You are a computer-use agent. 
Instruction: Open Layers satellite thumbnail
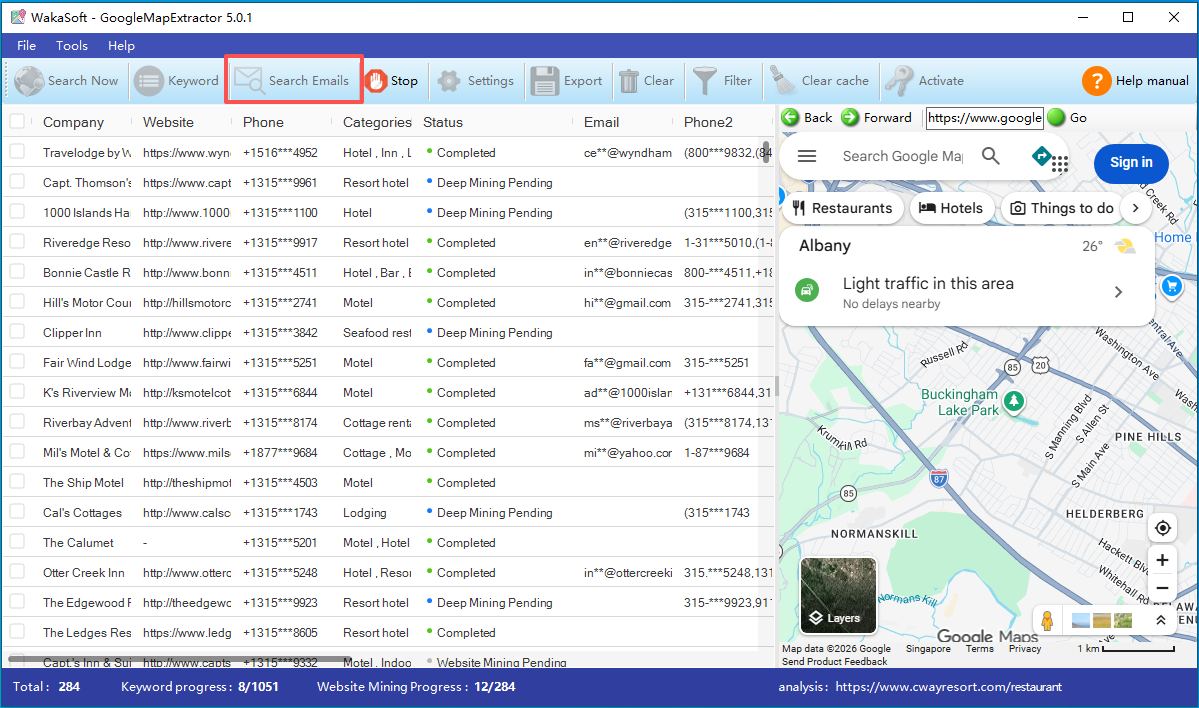point(838,596)
